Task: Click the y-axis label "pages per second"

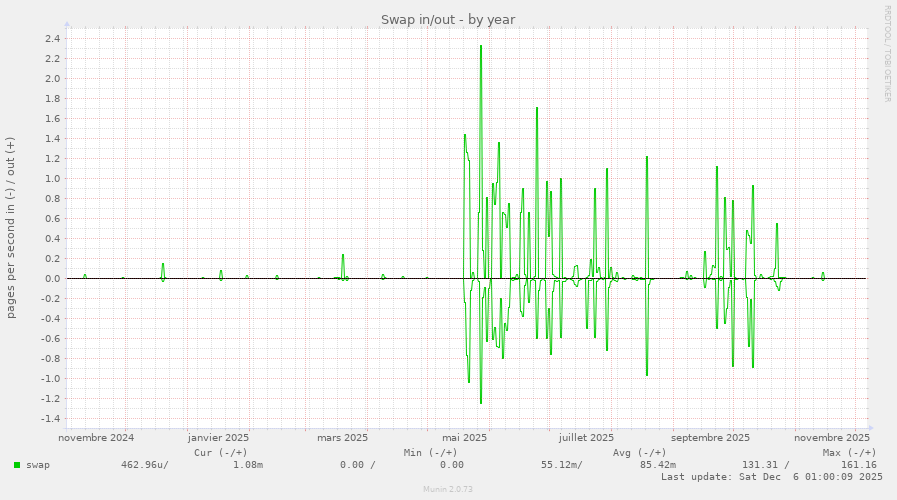Action: (x=11, y=228)
